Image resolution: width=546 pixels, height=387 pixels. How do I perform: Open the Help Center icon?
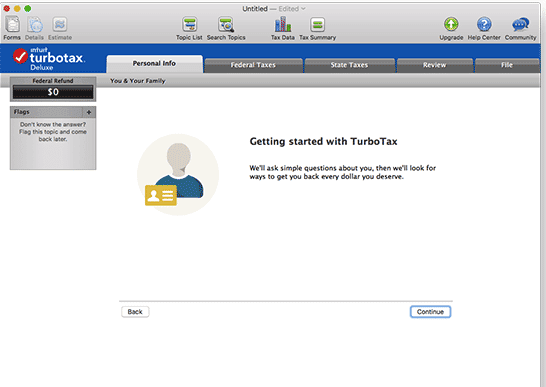pos(484,24)
